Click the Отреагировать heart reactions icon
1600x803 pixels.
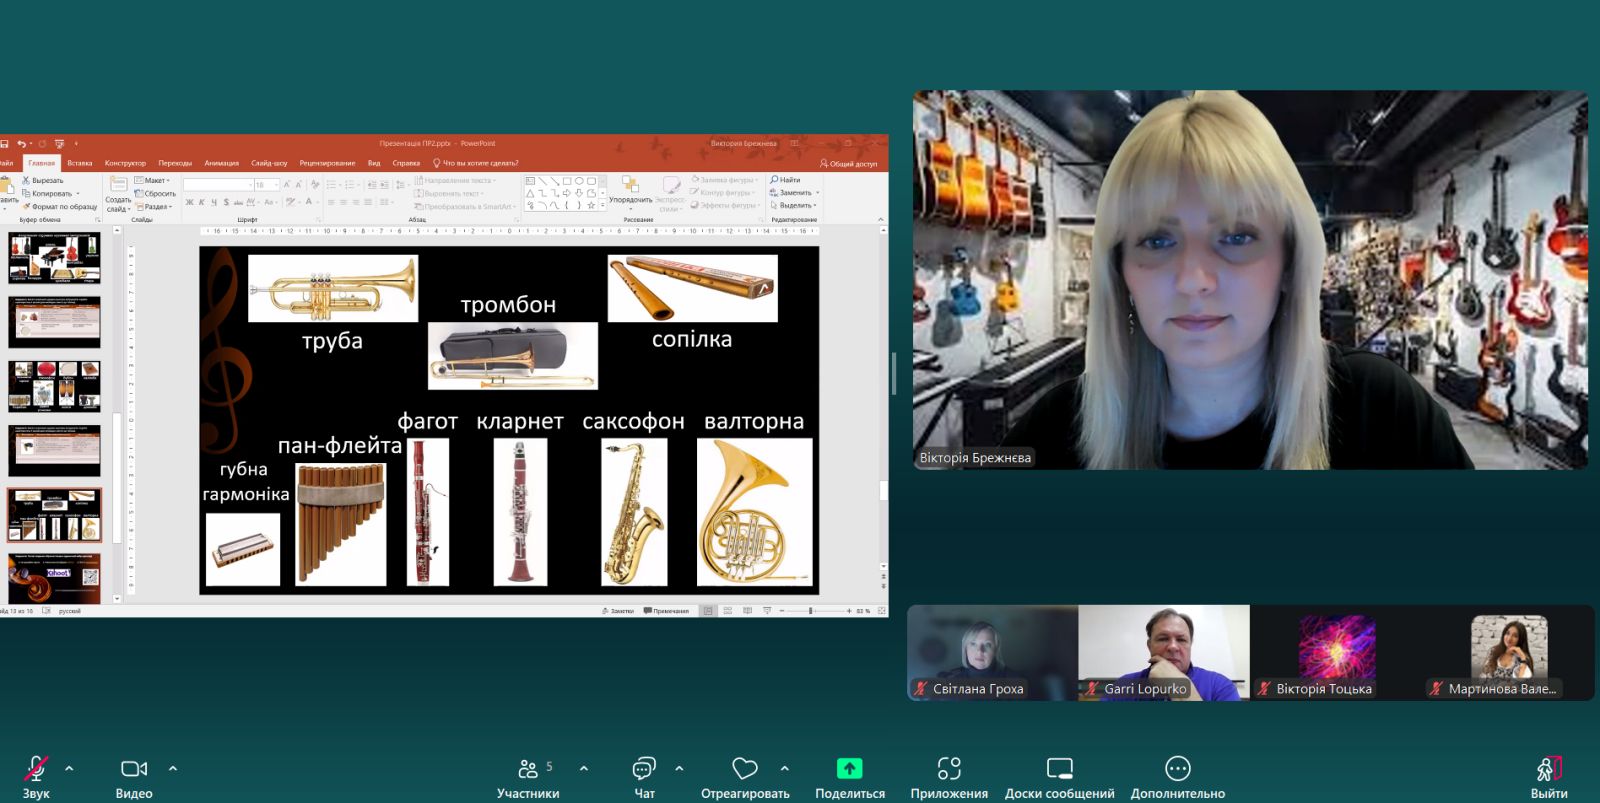[745, 770]
